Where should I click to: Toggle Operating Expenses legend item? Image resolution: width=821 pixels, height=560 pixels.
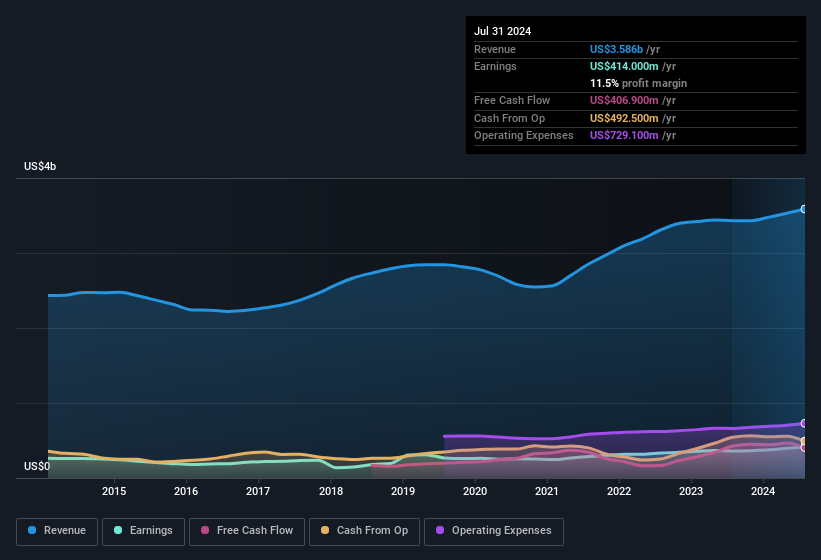tap(493, 531)
